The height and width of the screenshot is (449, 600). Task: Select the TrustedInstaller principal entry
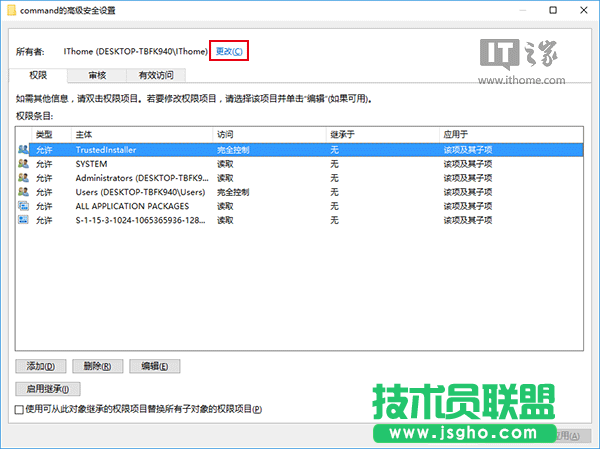pyautogui.click(x=106, y=150)
